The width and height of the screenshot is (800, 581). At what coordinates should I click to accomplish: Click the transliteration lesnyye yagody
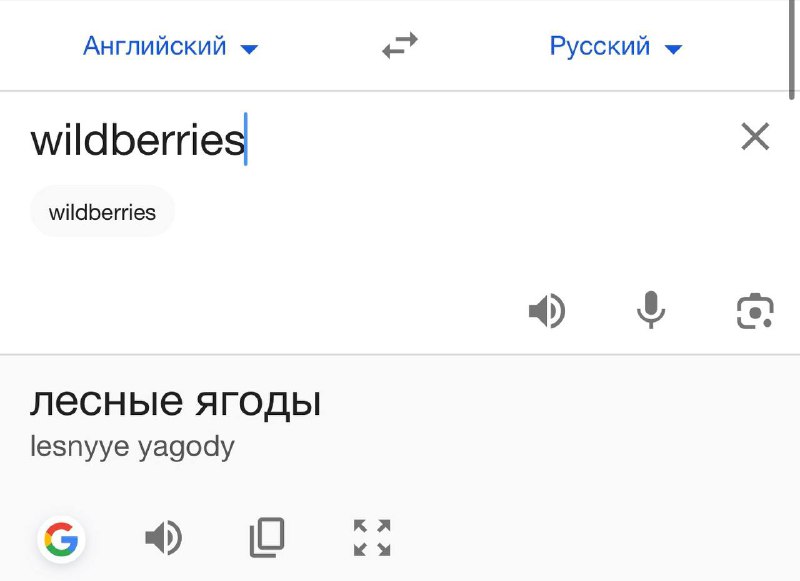click(x=132, y=446)
